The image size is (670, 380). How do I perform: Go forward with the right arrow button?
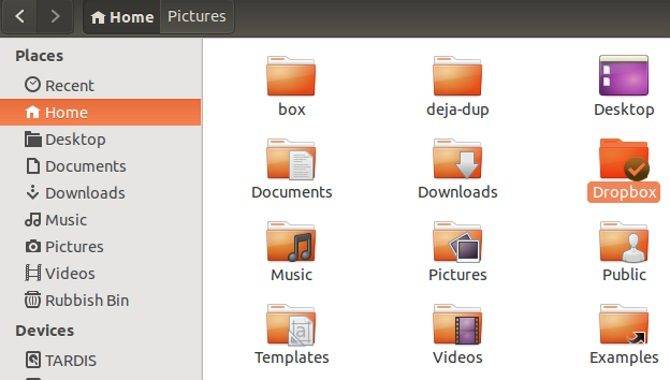[x=55, y=17]
